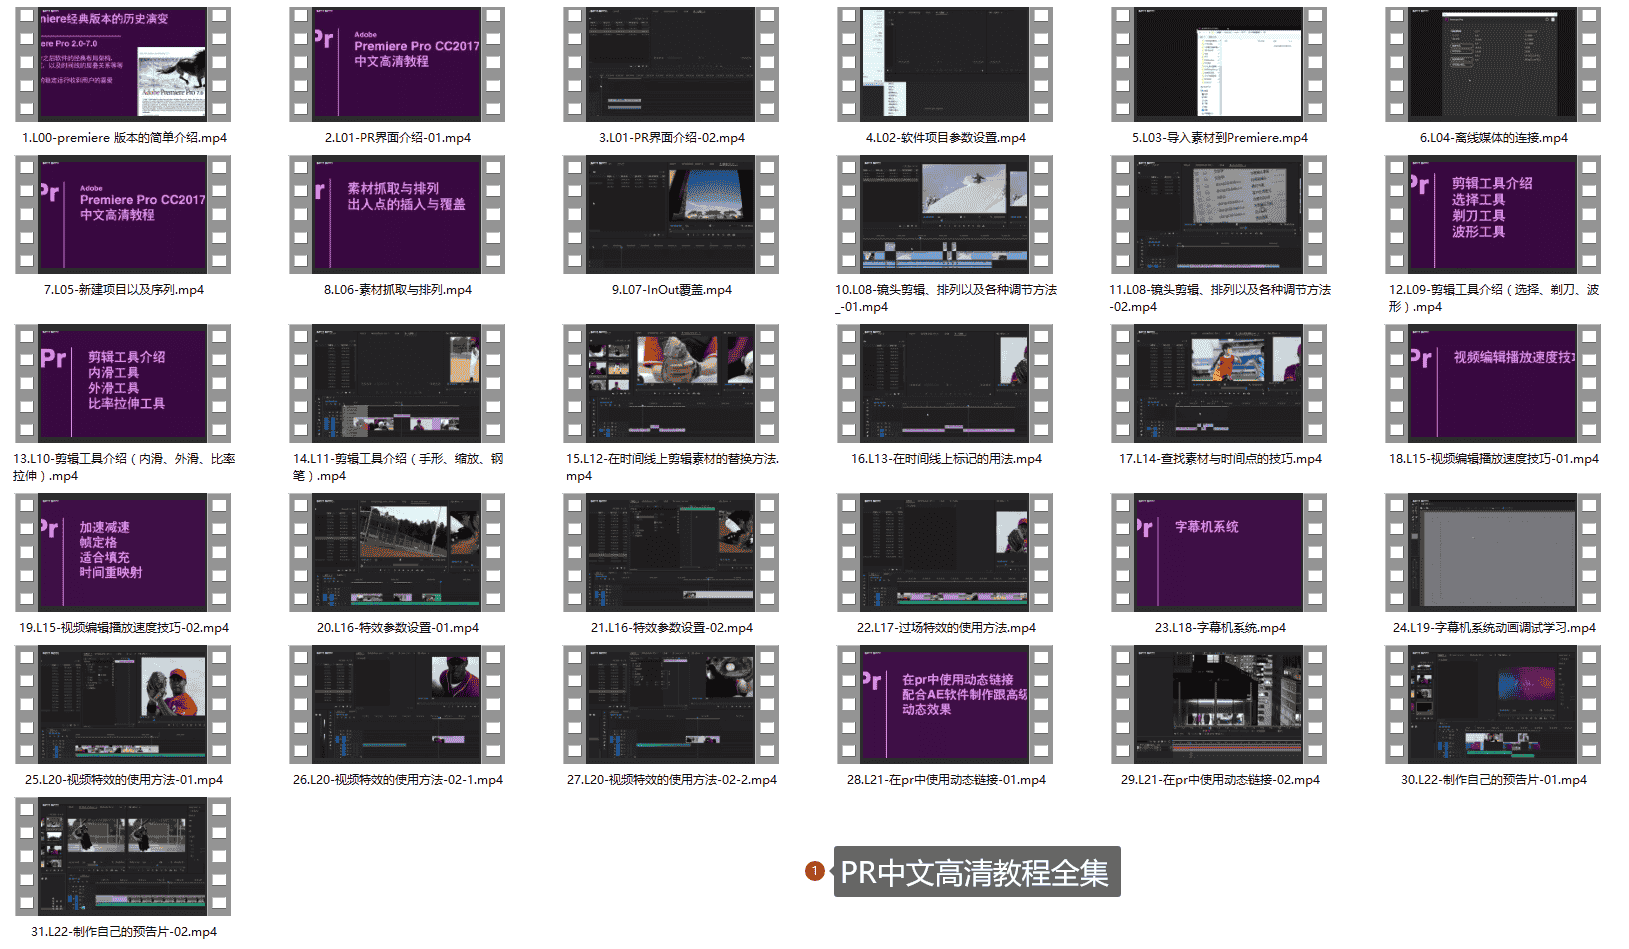Click the 30.L22-制作自己的预告片-01.mp4 thumbnail
Viewport: 1629px width, 949px height.
pyautogui.click(x=1493, y=704)
